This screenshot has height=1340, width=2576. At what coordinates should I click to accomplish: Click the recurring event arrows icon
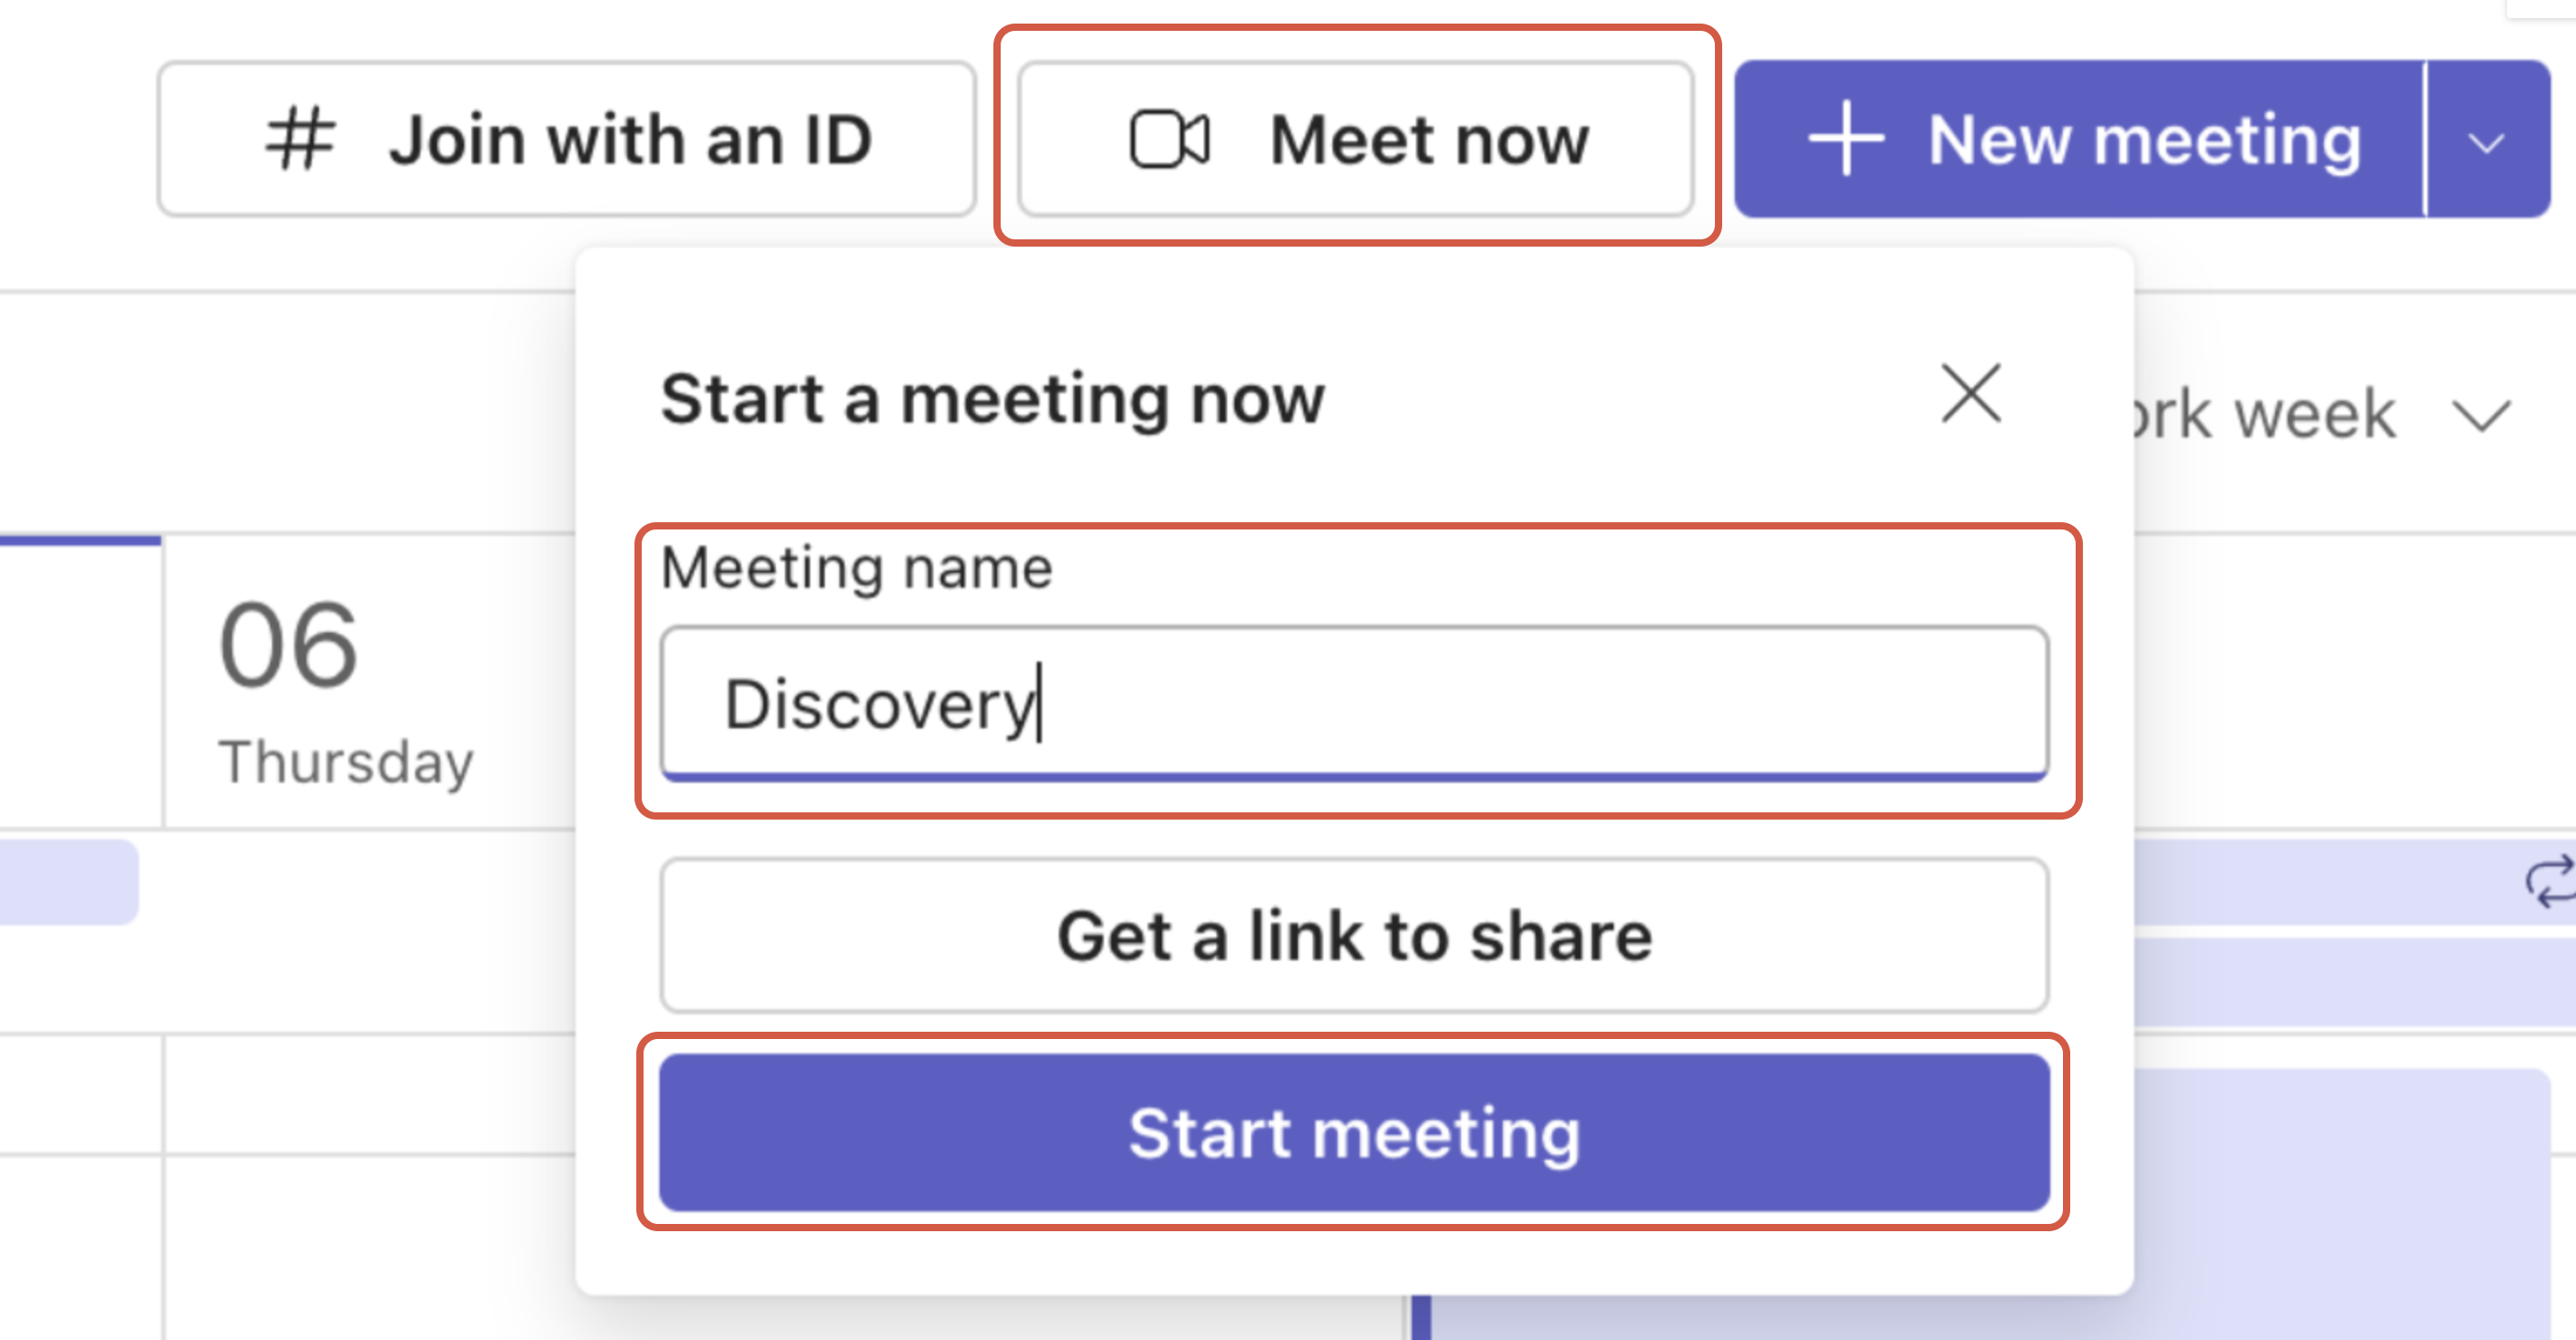pyautogui.click(x=2548, y=881)
